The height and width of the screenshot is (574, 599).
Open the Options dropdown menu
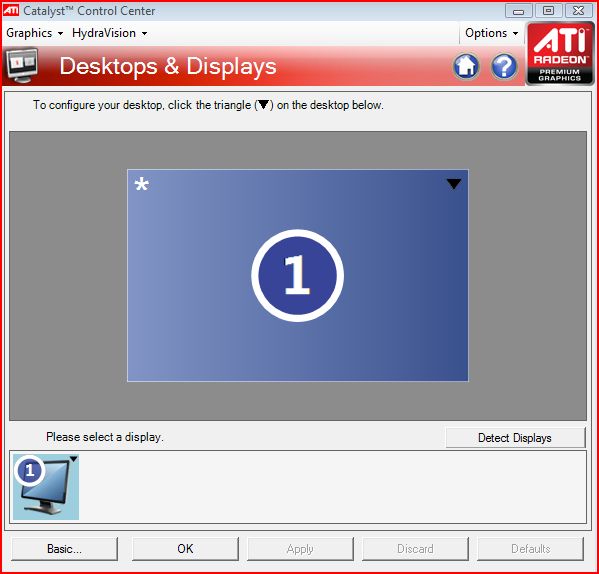491,33
